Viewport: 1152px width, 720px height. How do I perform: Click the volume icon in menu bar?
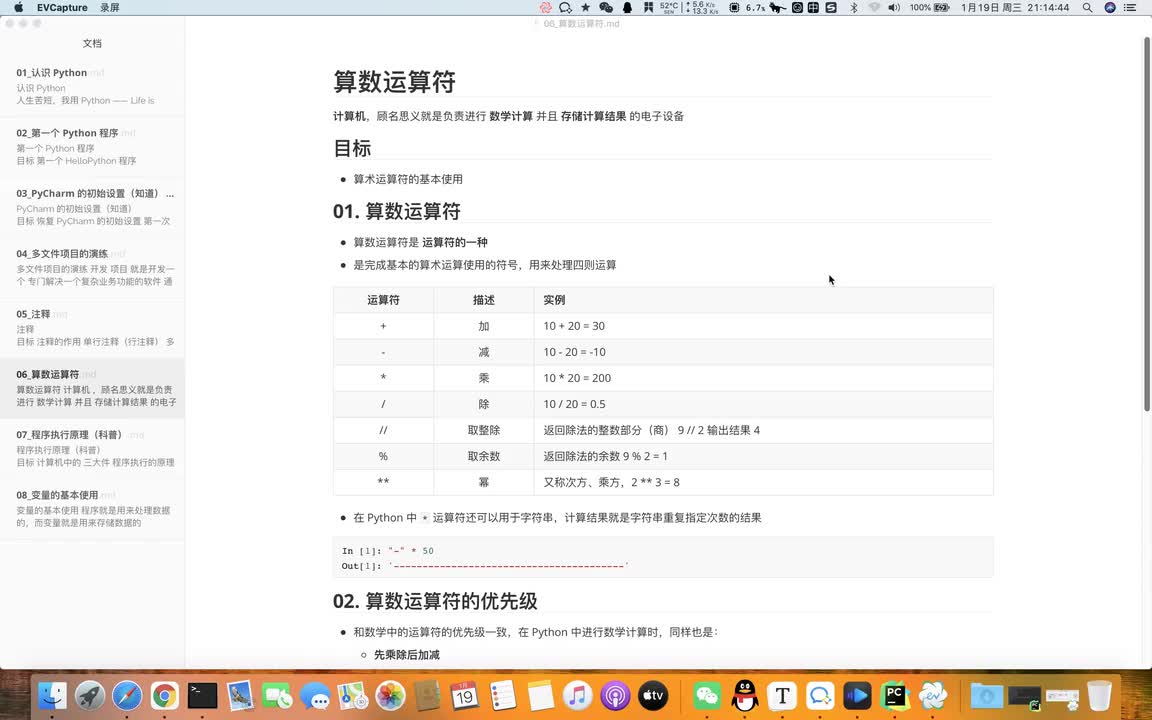point(893,7)
